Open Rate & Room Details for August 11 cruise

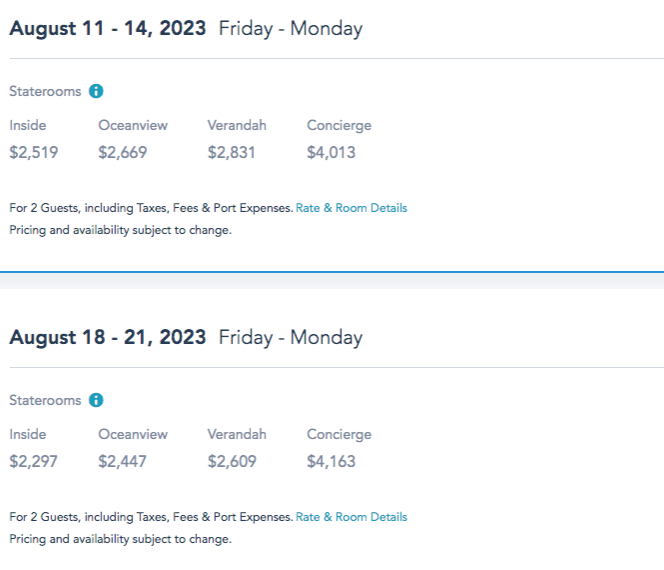[351, 208]
